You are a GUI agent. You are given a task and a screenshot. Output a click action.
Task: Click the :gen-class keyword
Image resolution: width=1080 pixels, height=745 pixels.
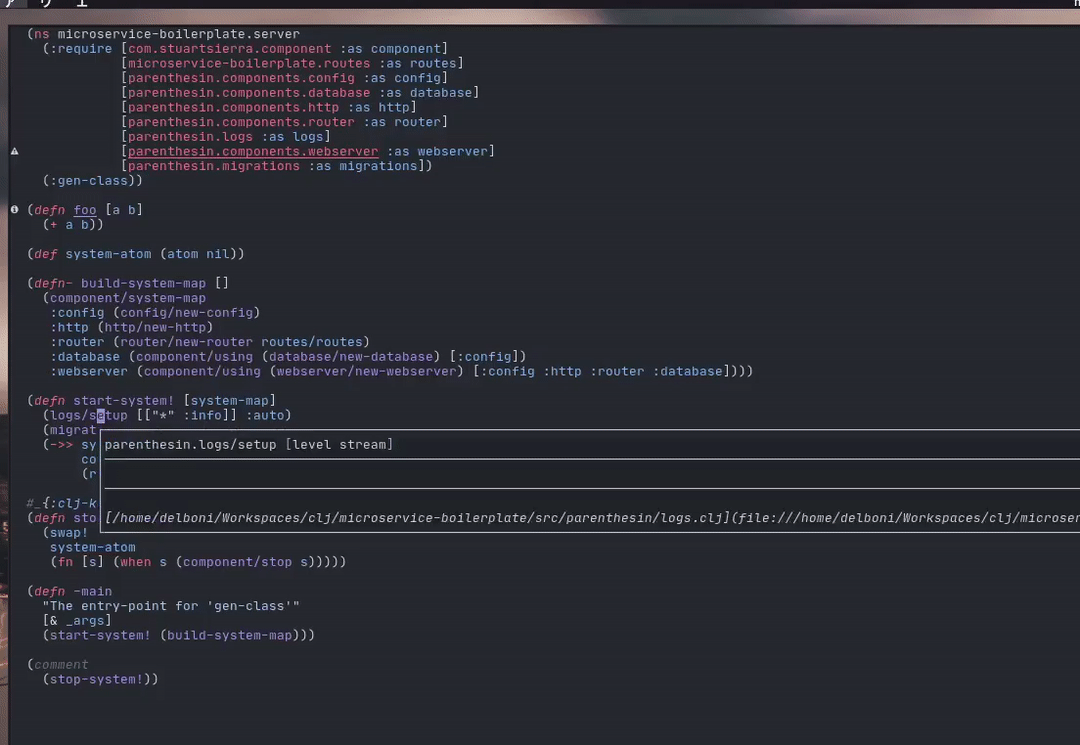(89, 180)
